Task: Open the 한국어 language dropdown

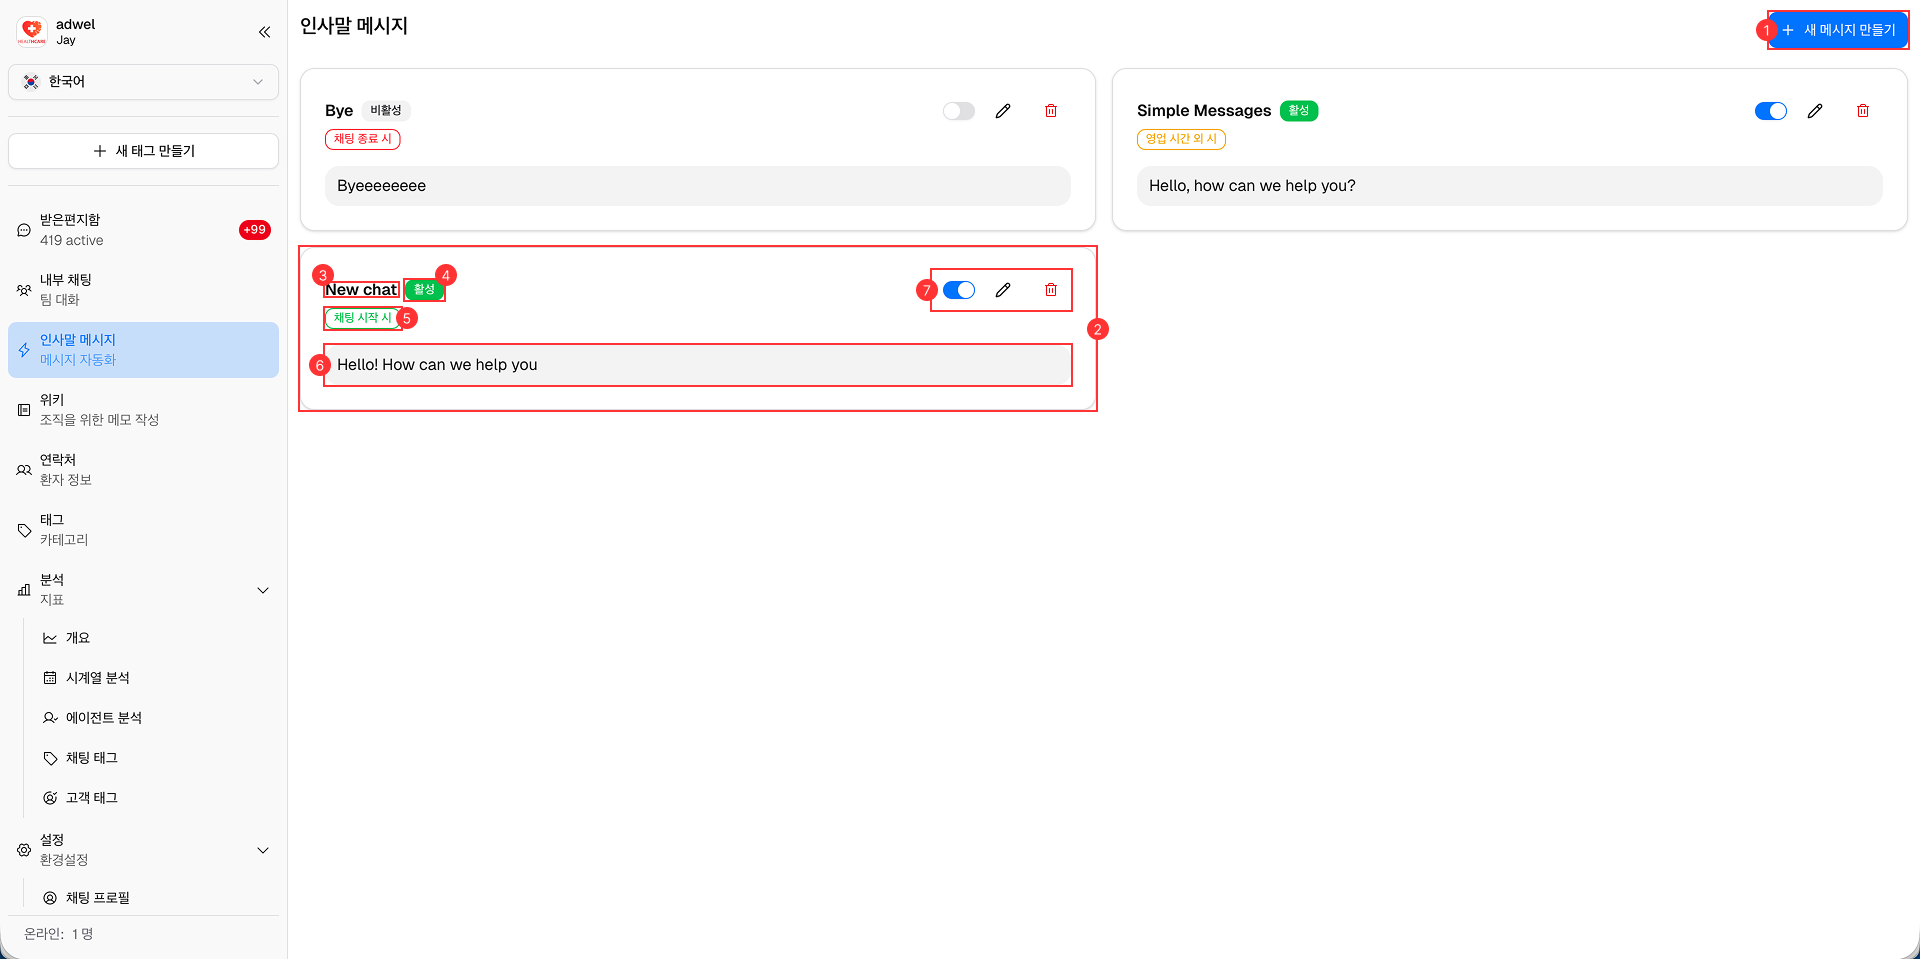Action: [x=143, y=82]
